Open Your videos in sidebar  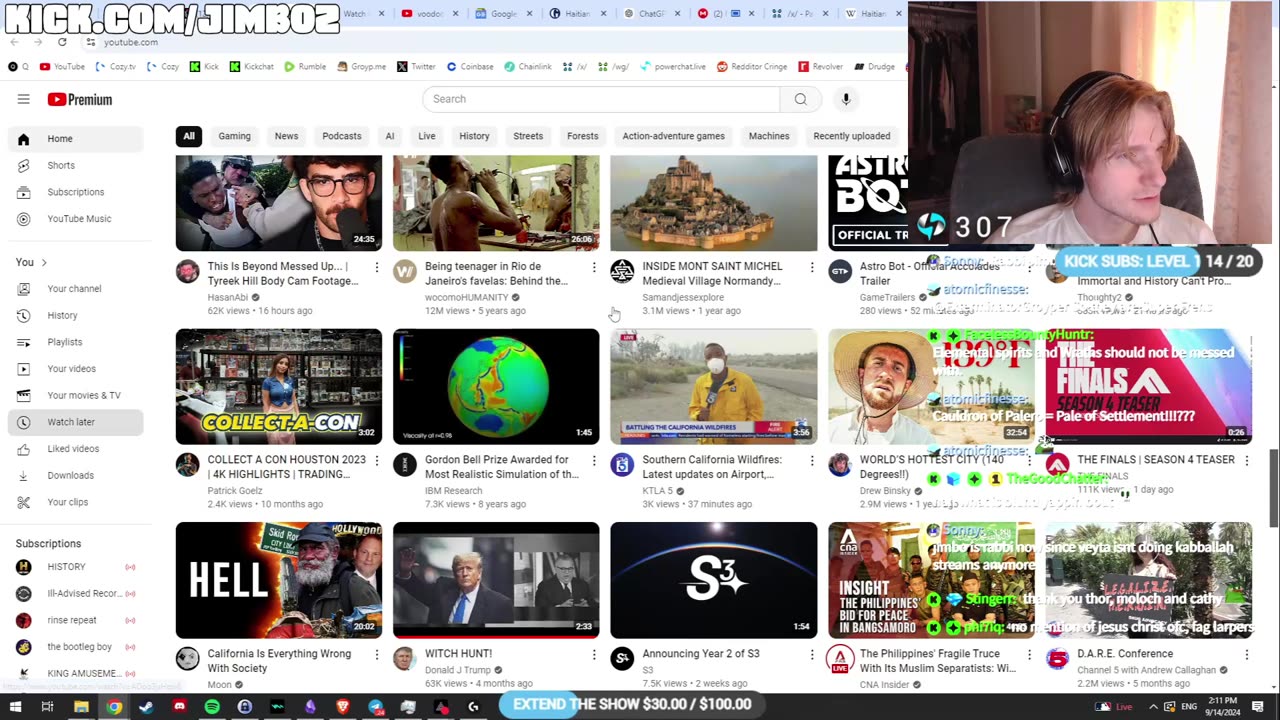click(x=75, y=369)
